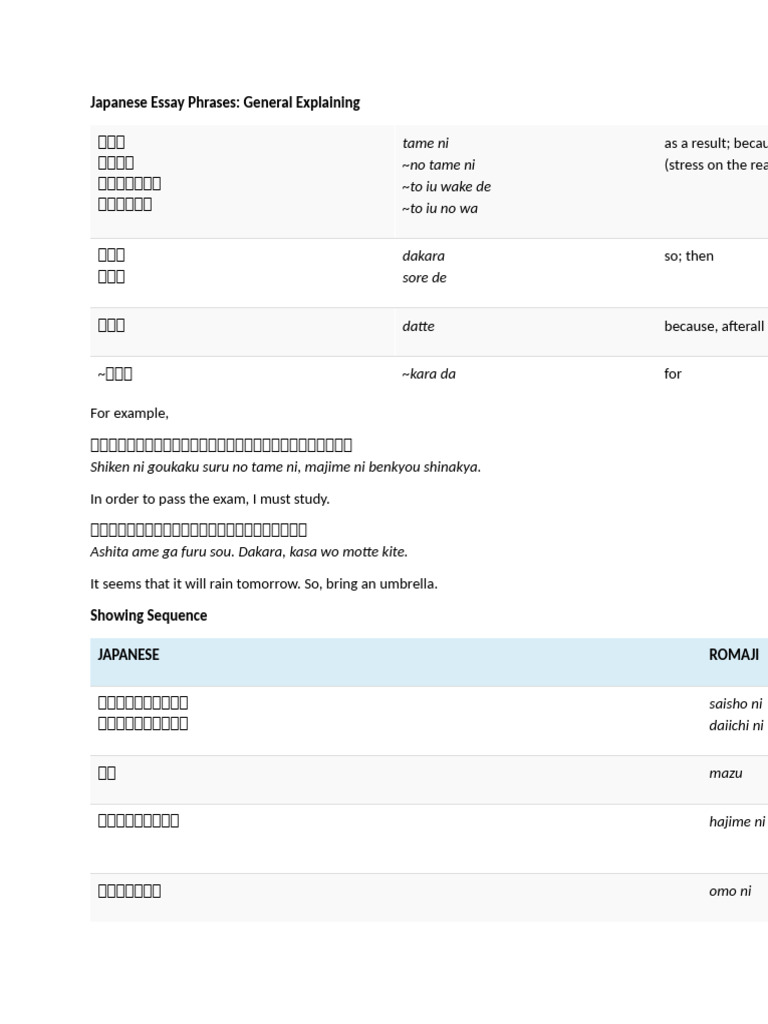768x1024 pixels.
Task: Click the sentence 'Ashita ame ga furu sou...'
Action: (x=249, y=552)
